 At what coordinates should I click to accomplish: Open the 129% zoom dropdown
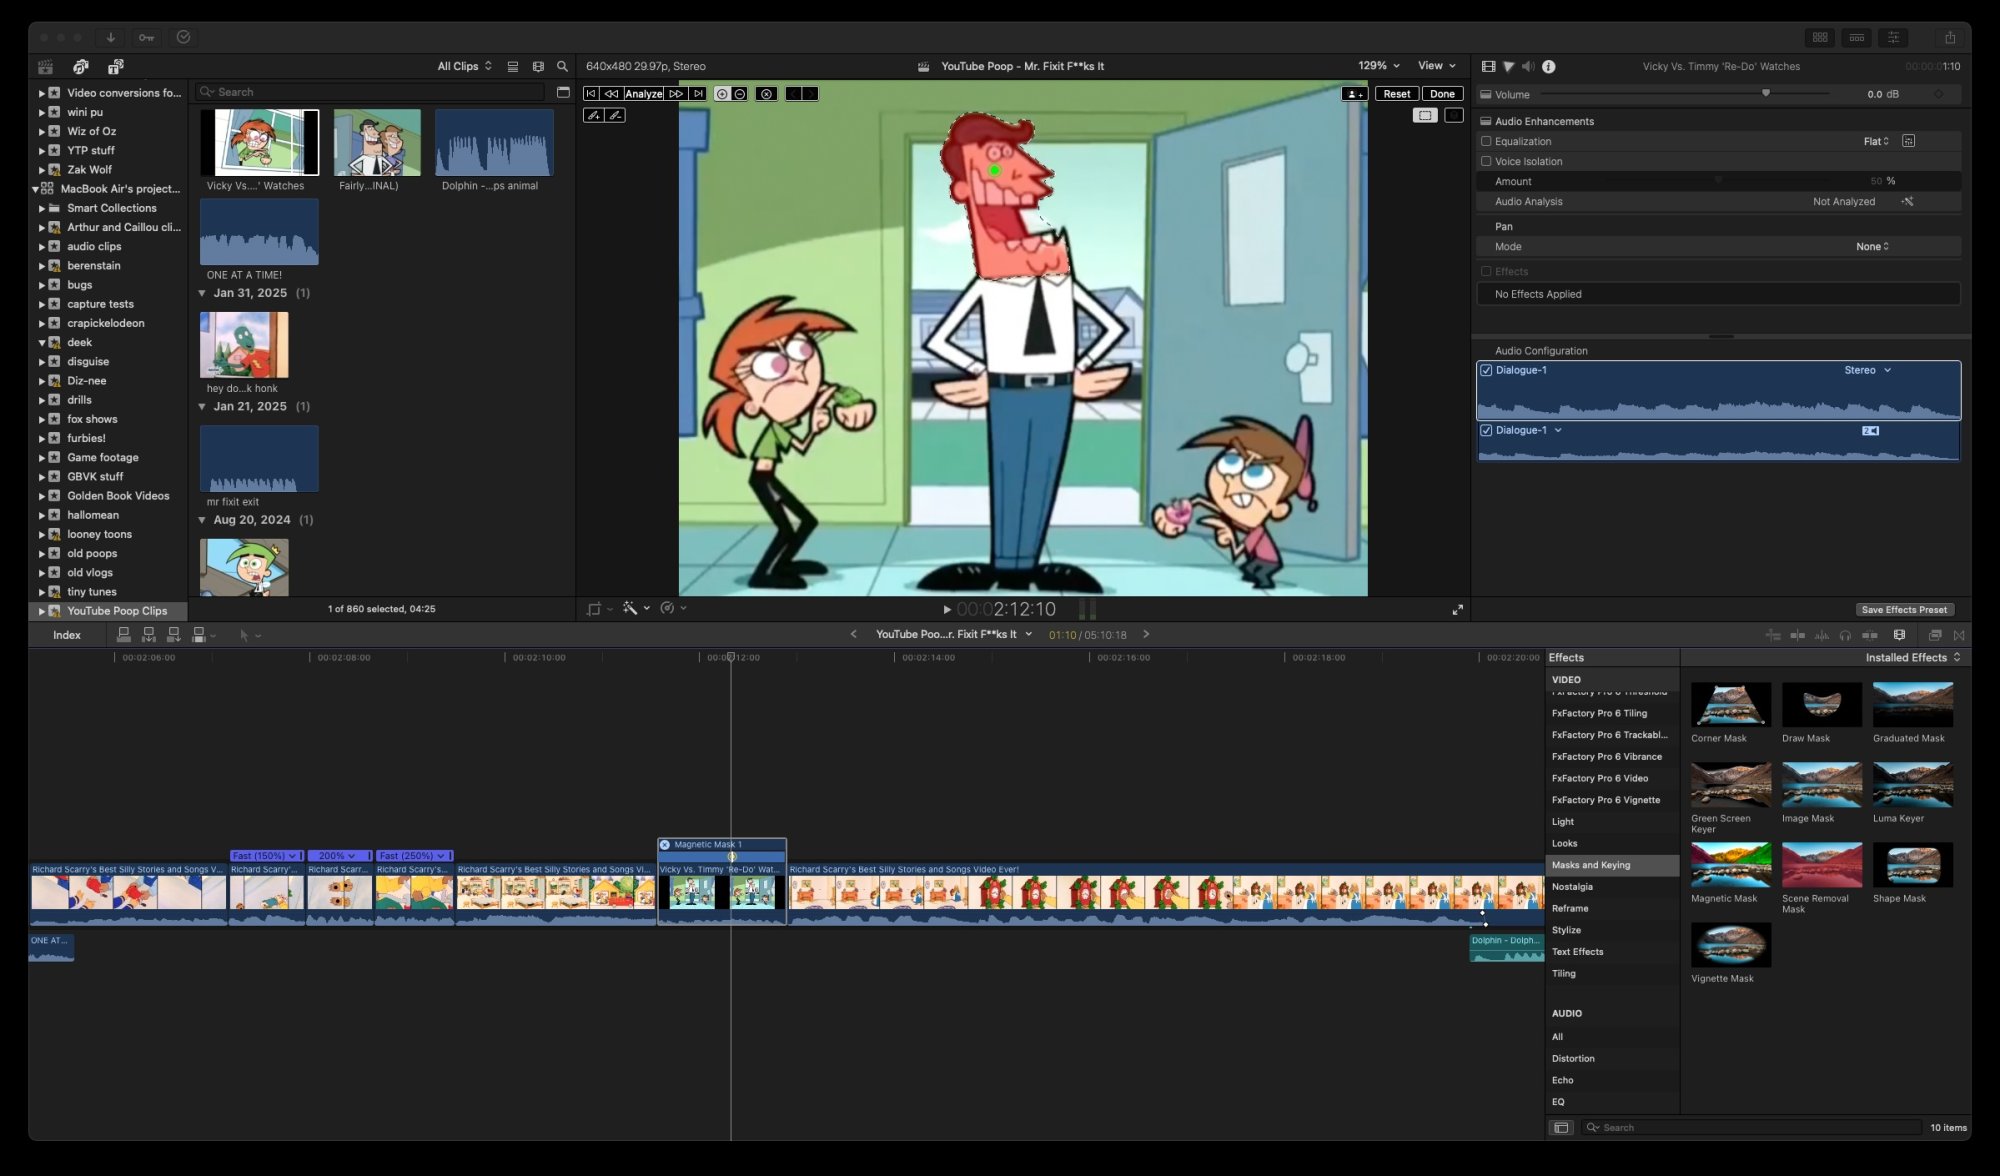1378,66
